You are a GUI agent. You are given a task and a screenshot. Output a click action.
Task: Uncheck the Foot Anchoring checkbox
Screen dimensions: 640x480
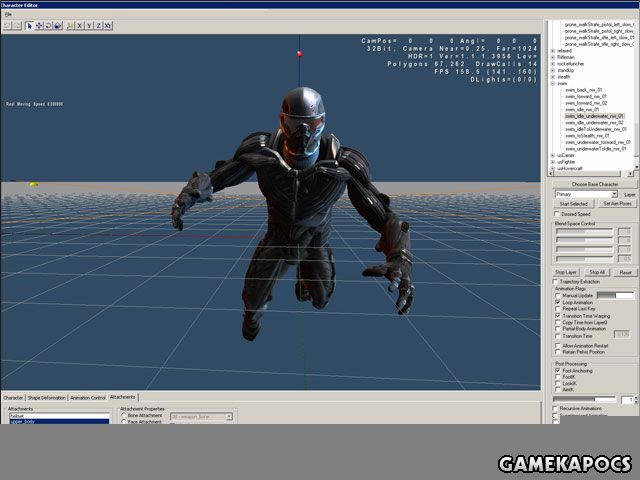coord(558,371)
